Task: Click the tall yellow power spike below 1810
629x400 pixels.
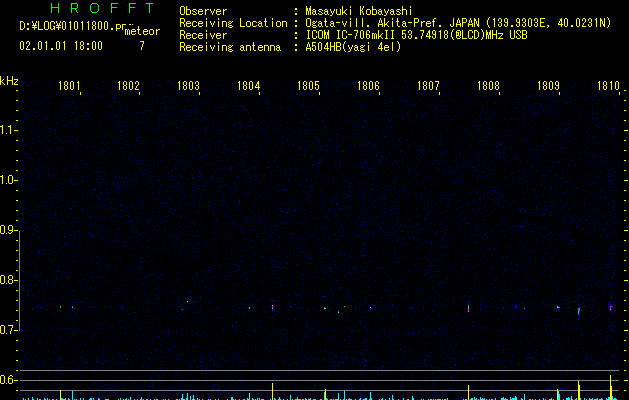Action: [x=611, y=387]
